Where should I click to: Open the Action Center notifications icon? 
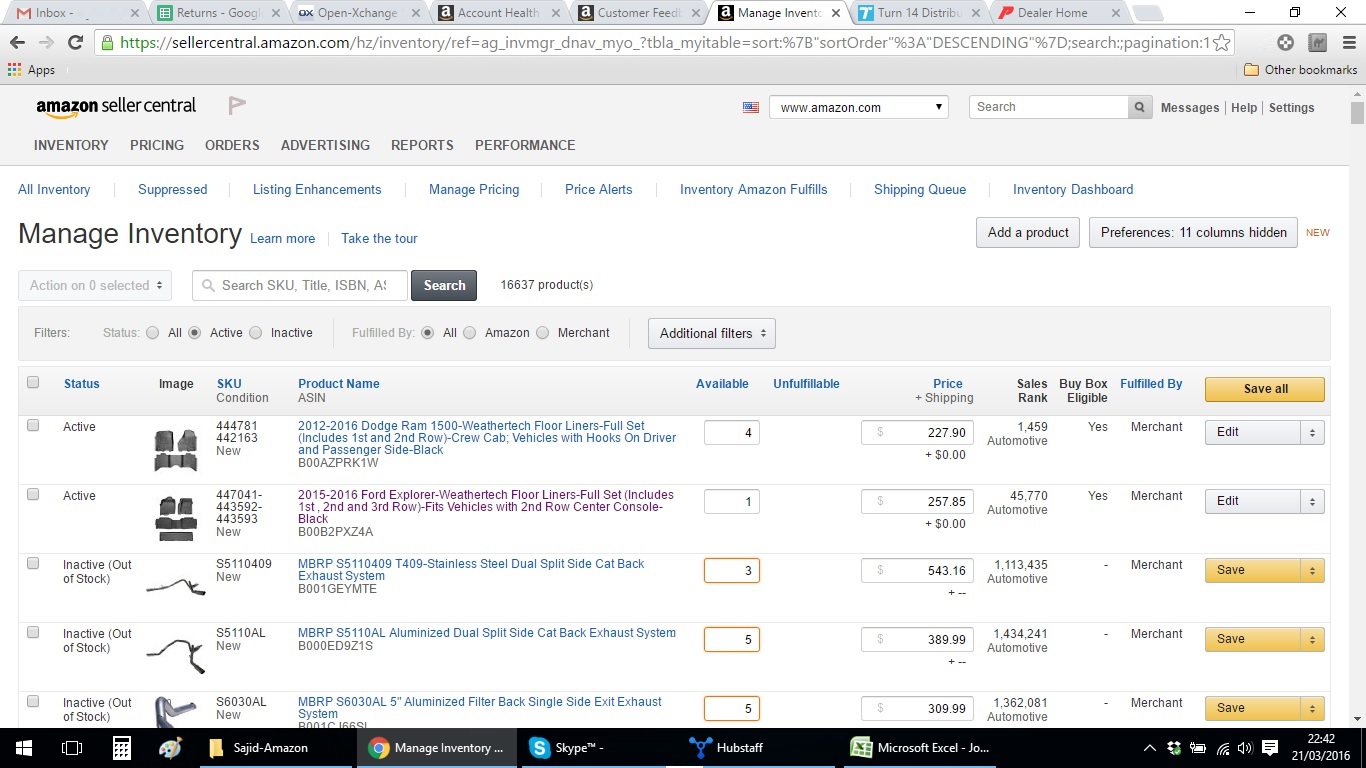click(x=1270, y=748)
